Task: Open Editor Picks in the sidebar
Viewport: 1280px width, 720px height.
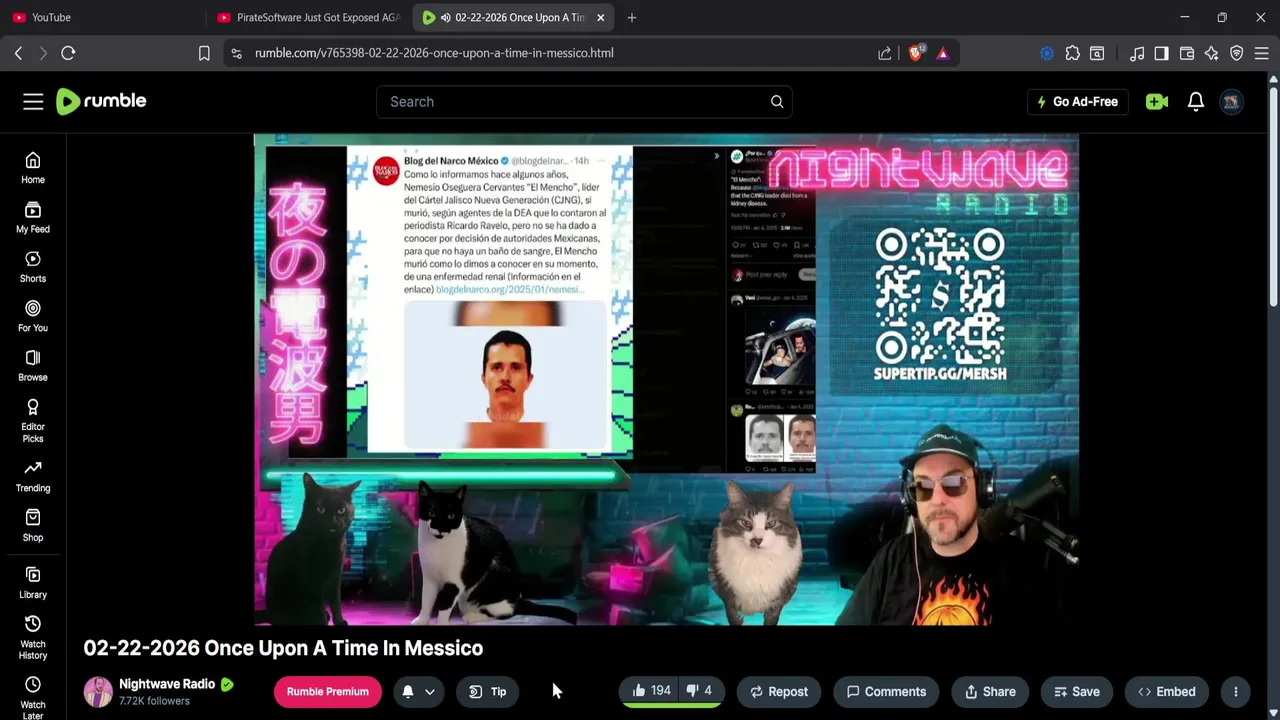Action: (x=33, y=421)
